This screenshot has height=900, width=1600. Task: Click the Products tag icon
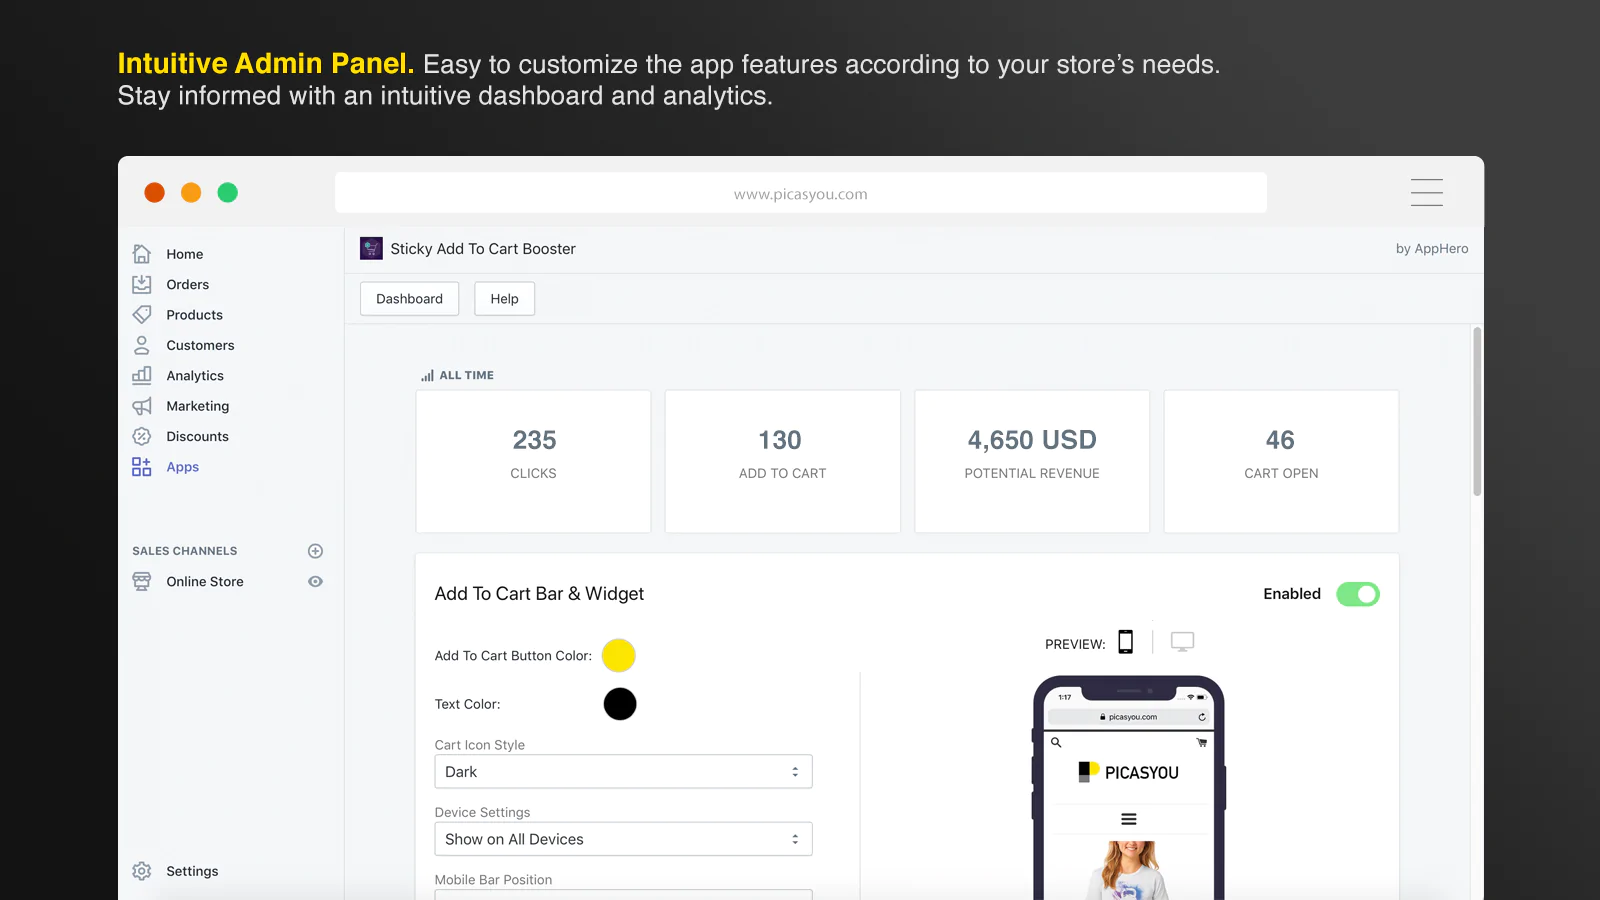[142, 315]
